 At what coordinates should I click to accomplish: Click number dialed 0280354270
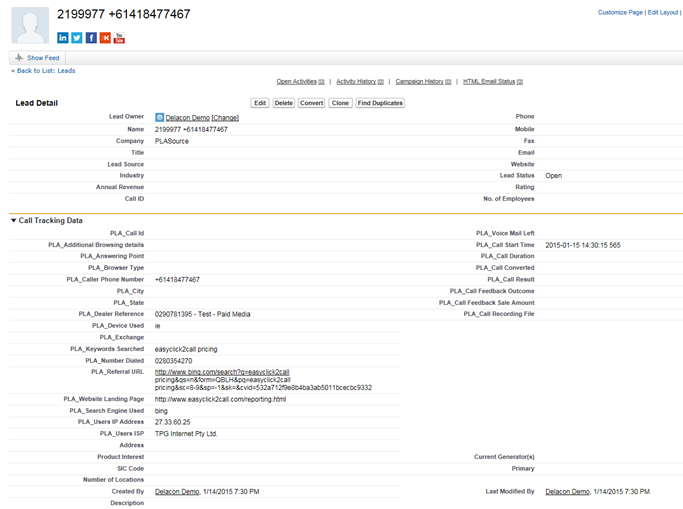[173, 361]
